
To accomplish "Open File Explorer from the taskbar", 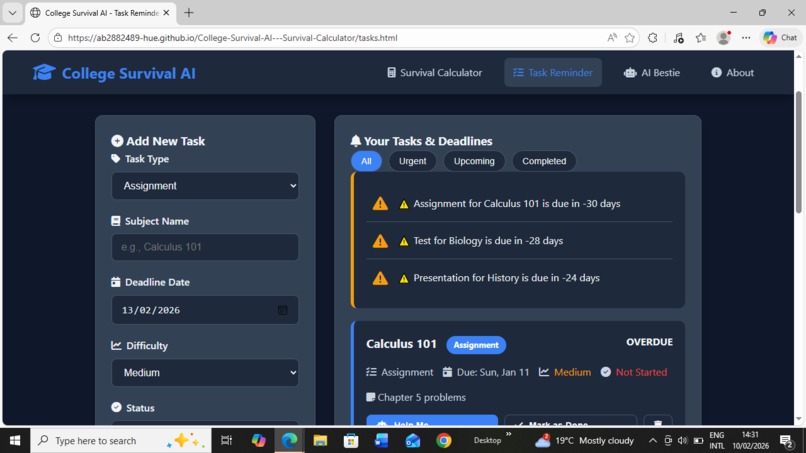I will [x=320, y=441].
